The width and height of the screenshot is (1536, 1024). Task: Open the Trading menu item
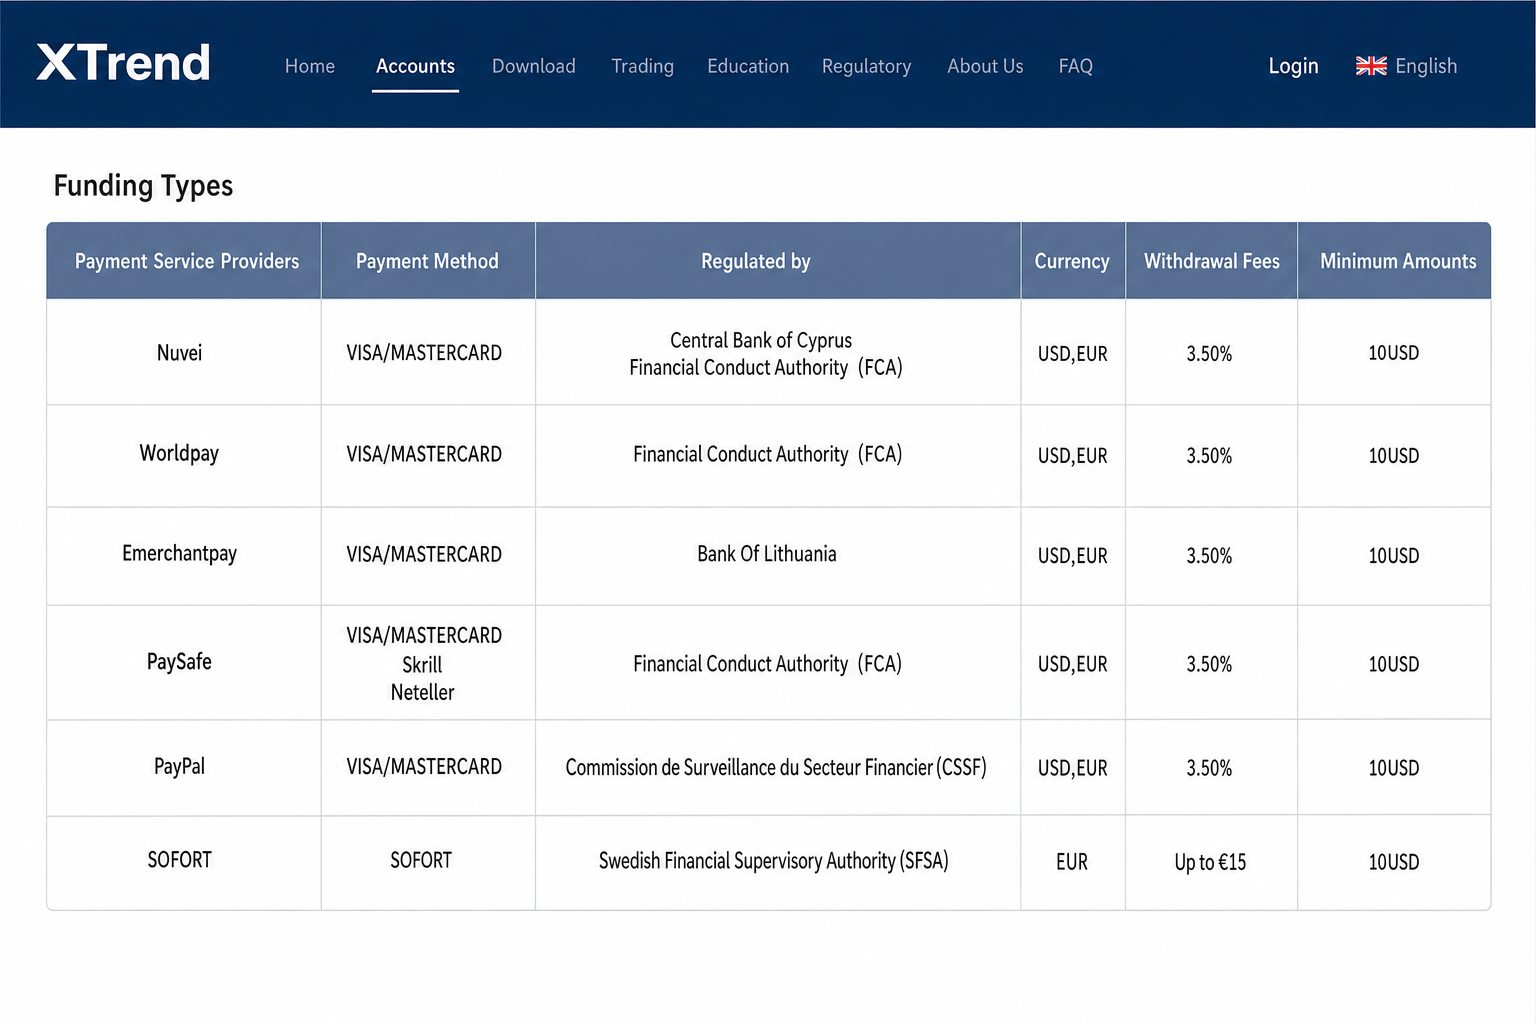pyautogui.click(x=643, y=66)
